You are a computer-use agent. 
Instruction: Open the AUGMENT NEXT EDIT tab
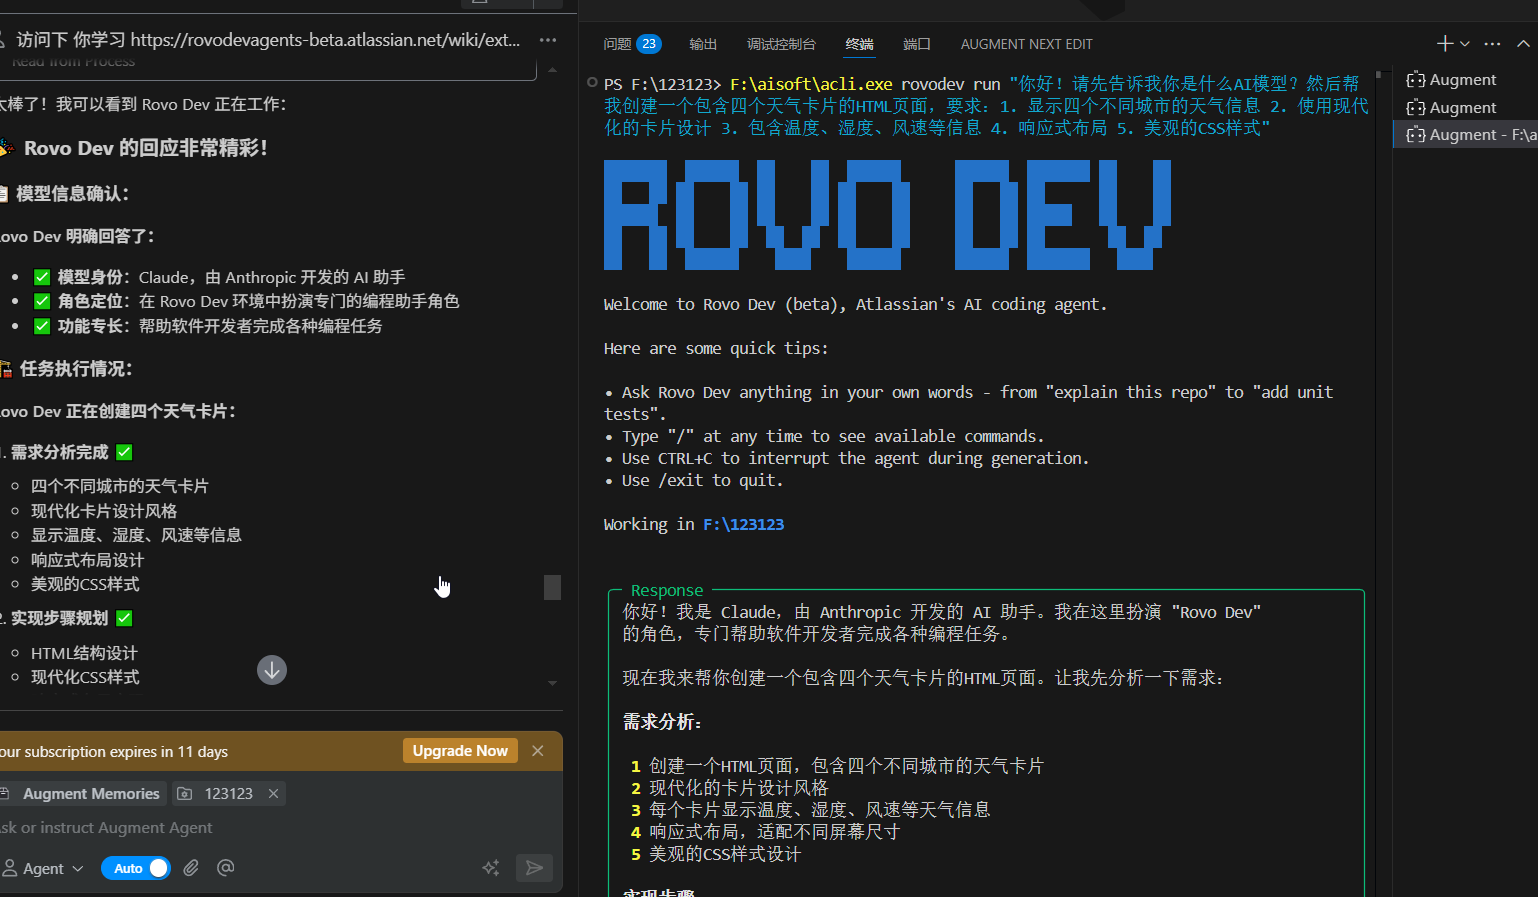pyautogui.click(x=1026, y=44)
